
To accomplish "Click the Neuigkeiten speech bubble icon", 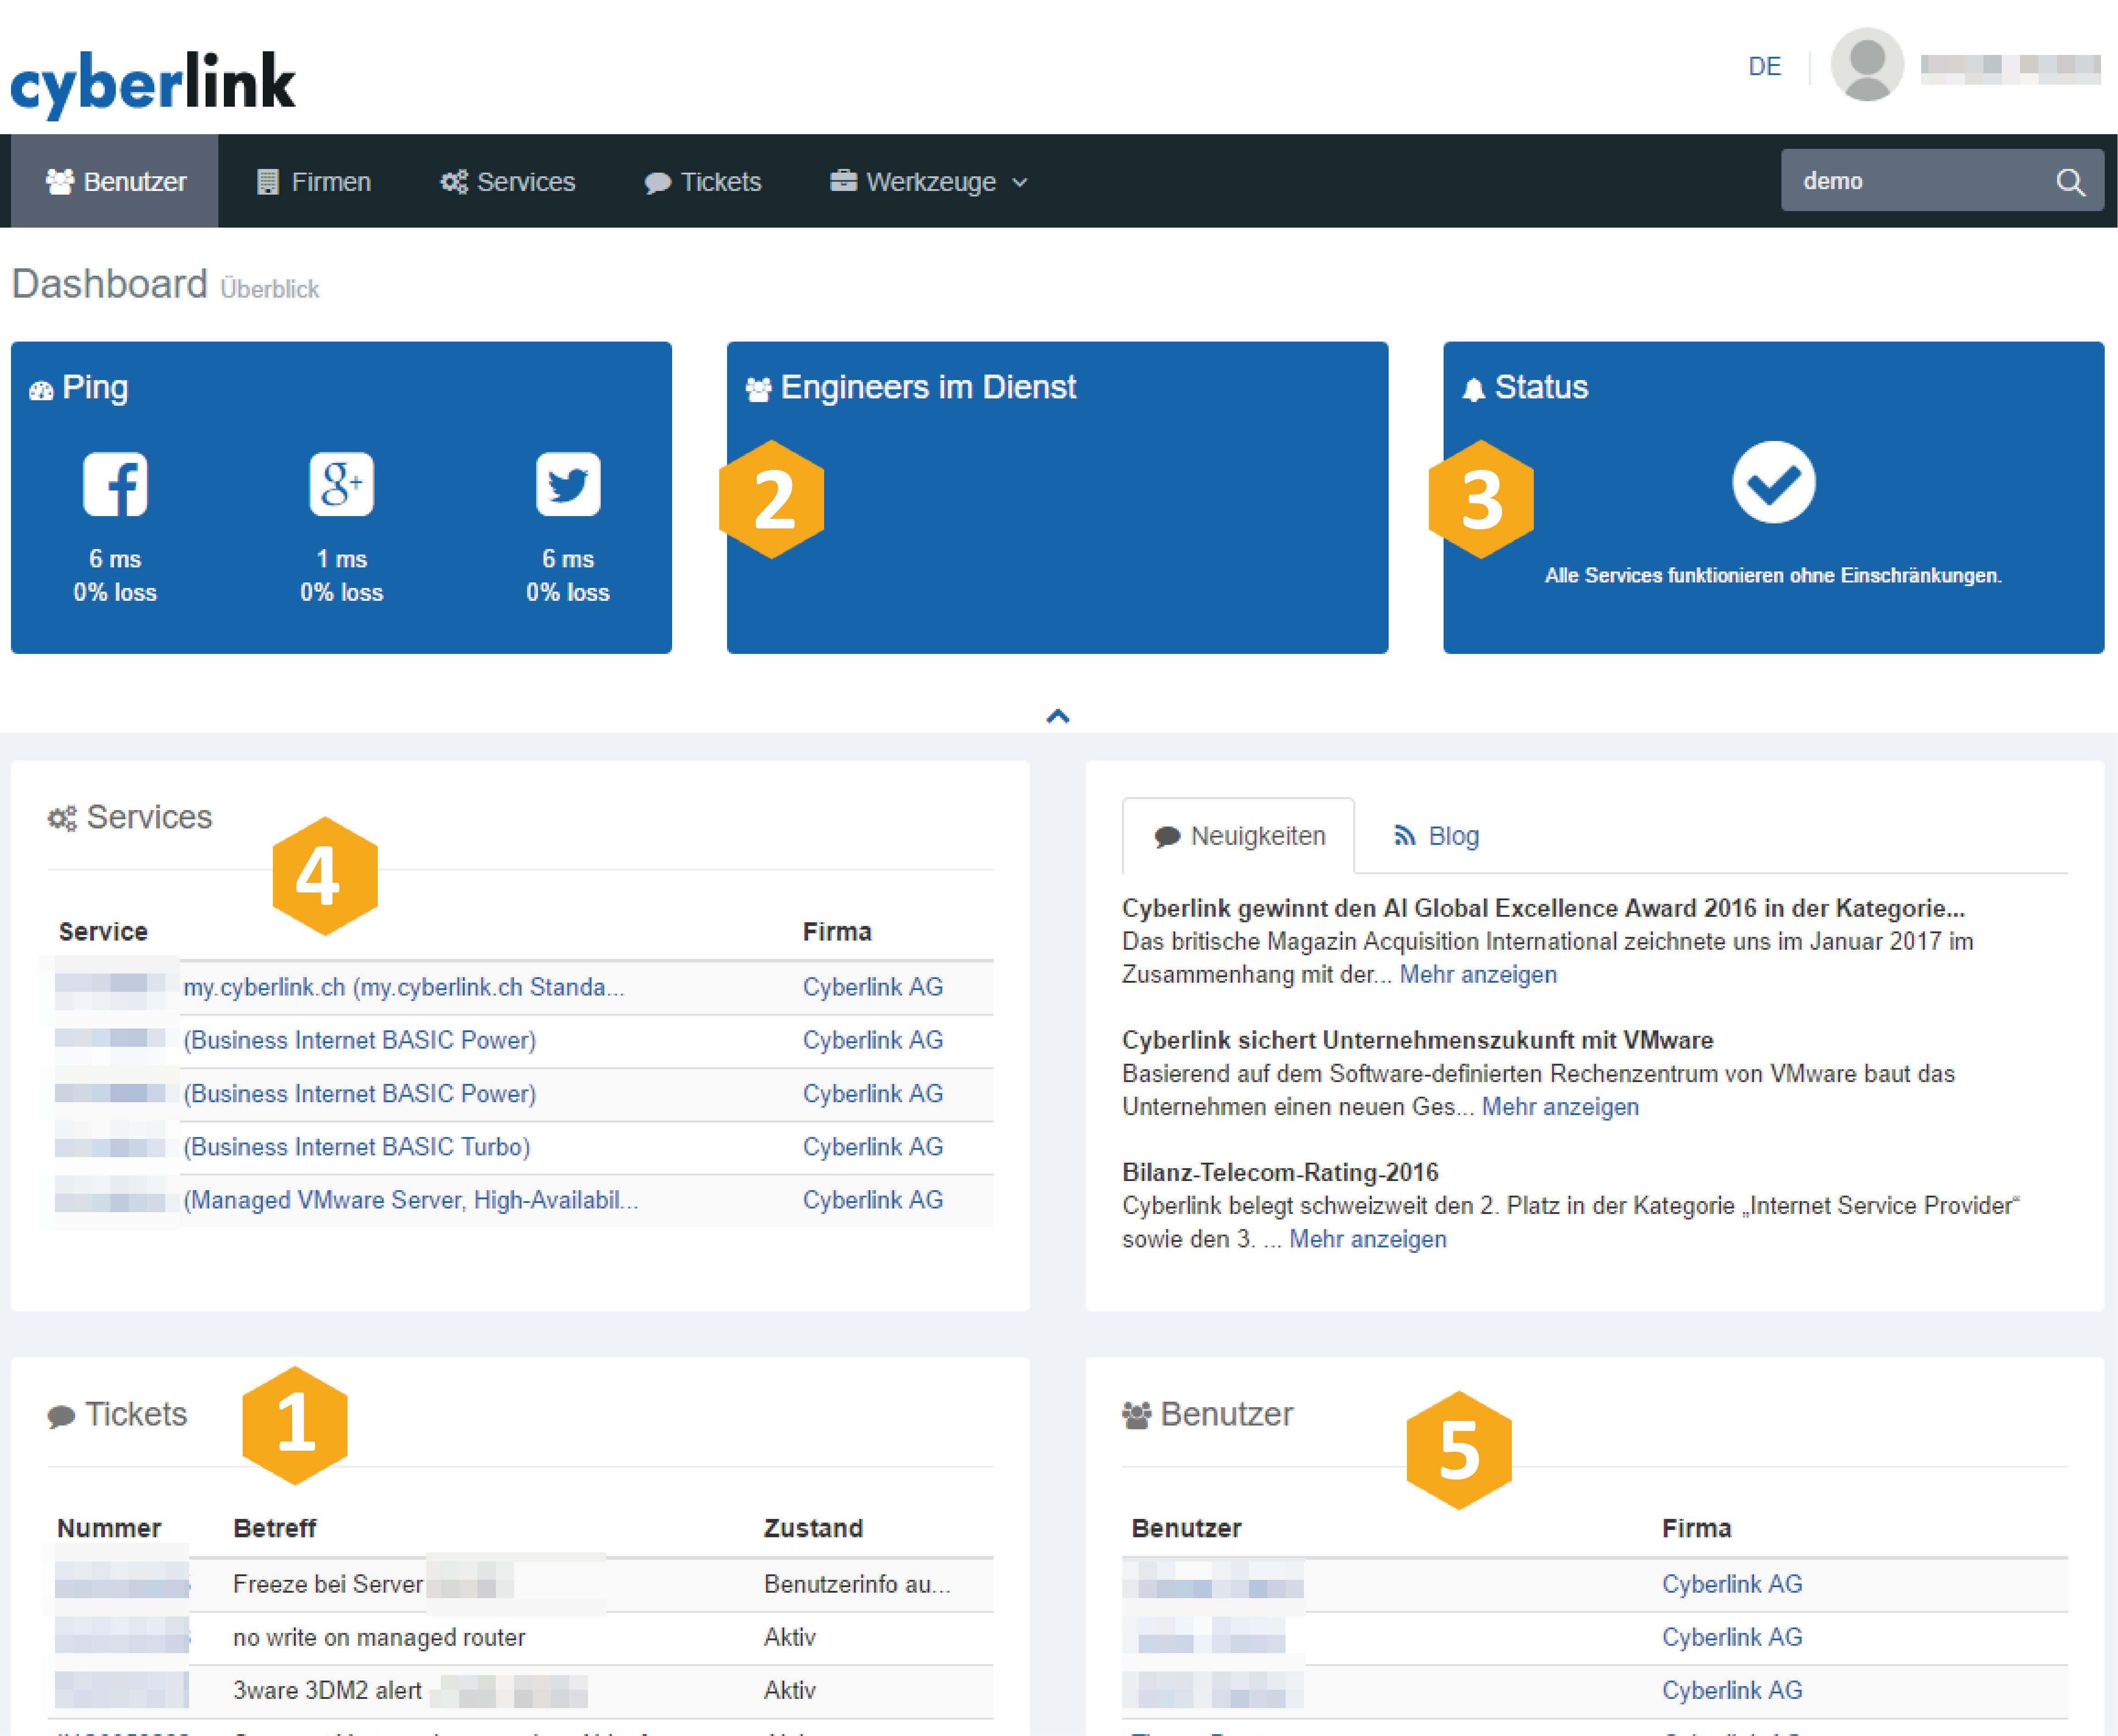I will [x=1166, y=837].
